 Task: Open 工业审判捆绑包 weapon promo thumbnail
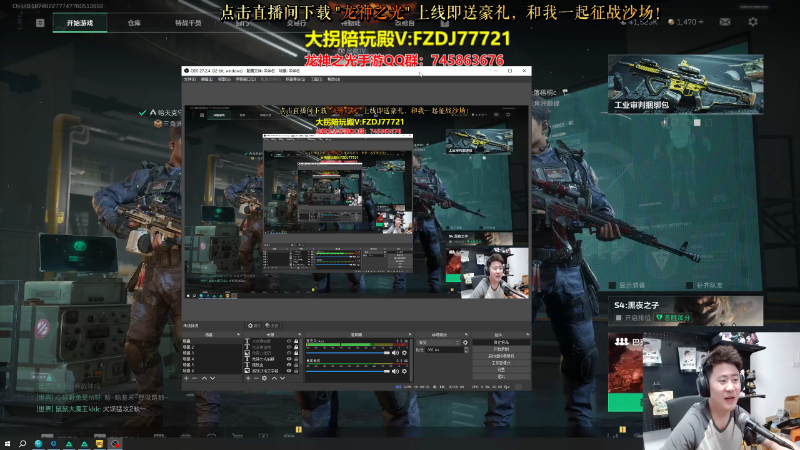pos(685,84)
